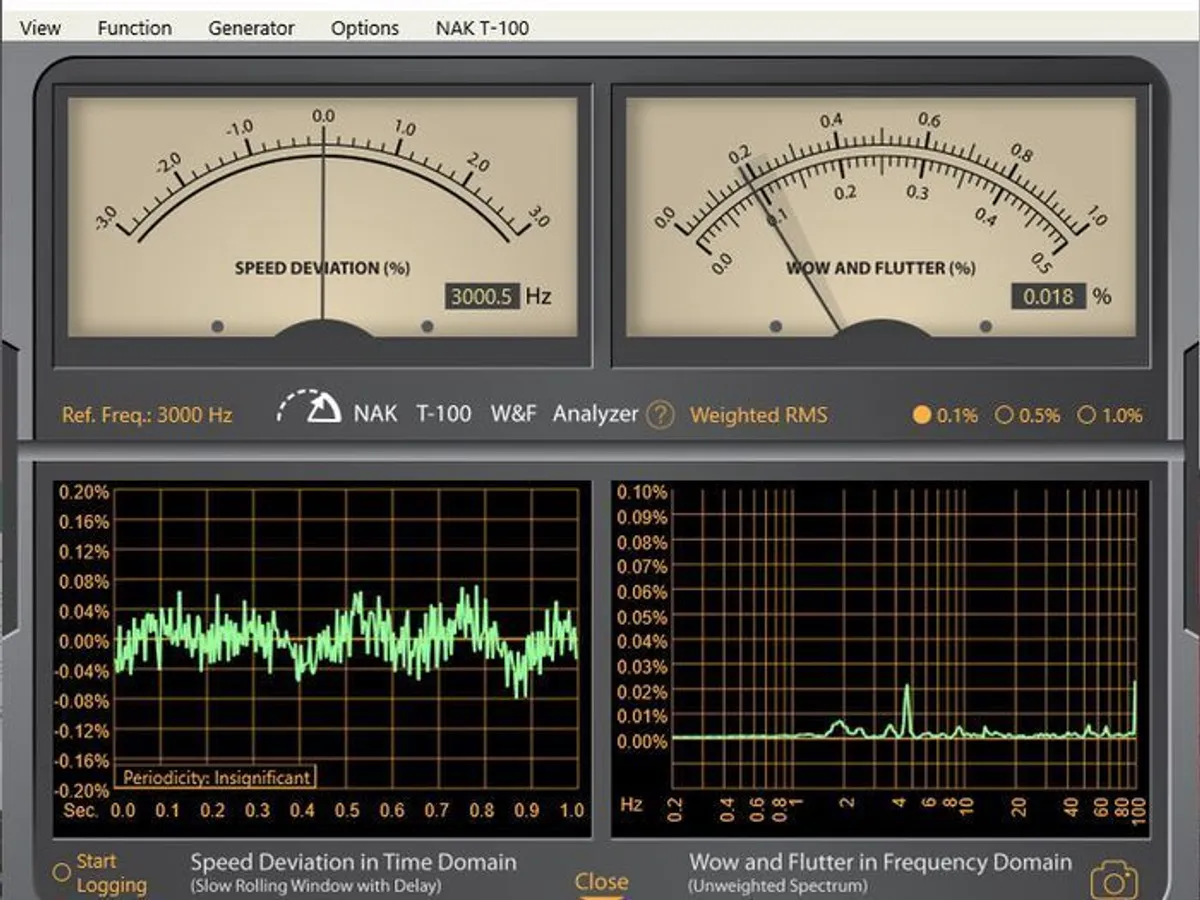Click the 3000.5 Hz frequency readout
Screen dimensions: 1200x900
pyautogui.click(x=482, y=296)
